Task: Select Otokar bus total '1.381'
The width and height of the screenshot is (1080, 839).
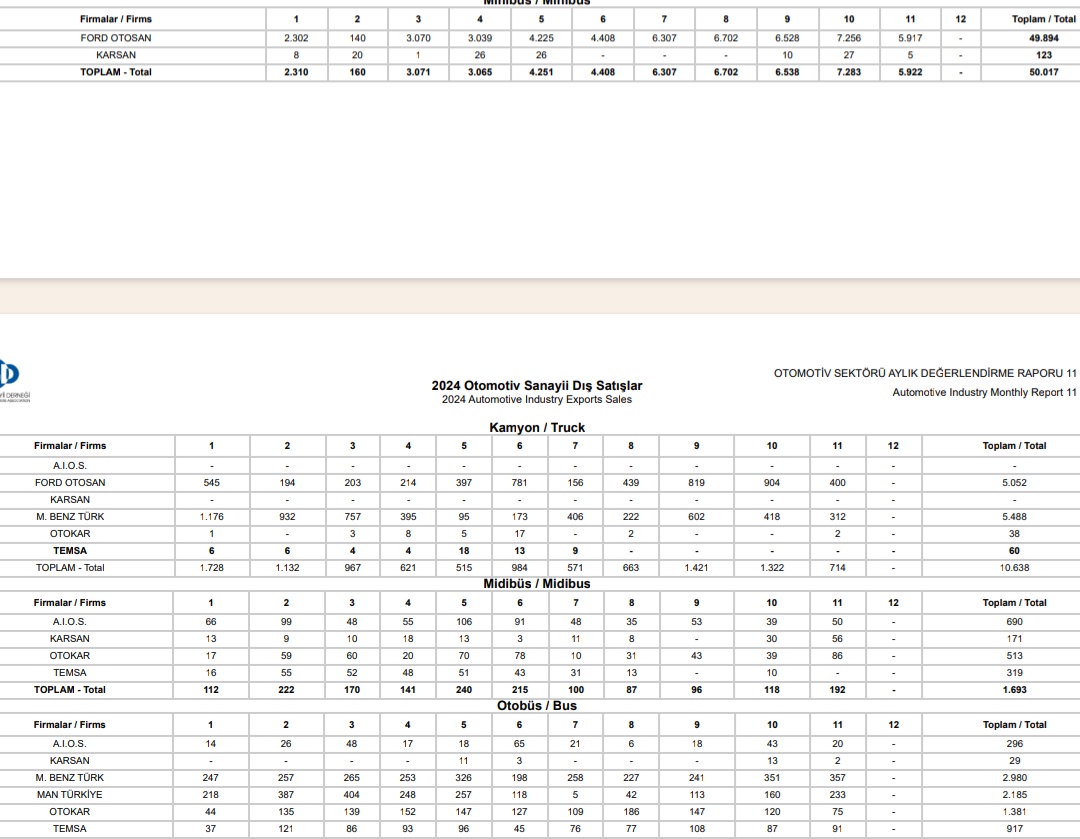Action: click(x=1014, y=811)
